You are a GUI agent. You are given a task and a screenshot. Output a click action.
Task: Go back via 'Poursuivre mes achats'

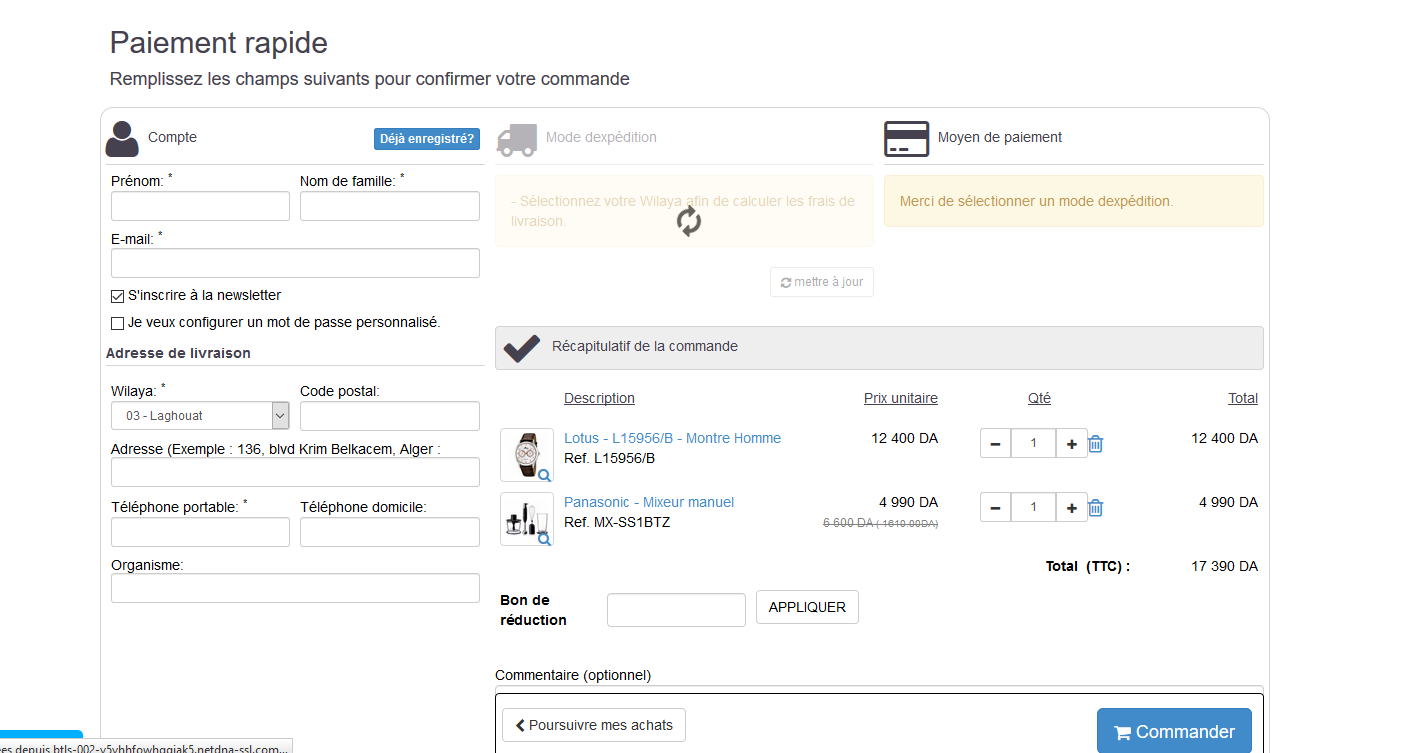pyautogui.click(x=594, y=725)
